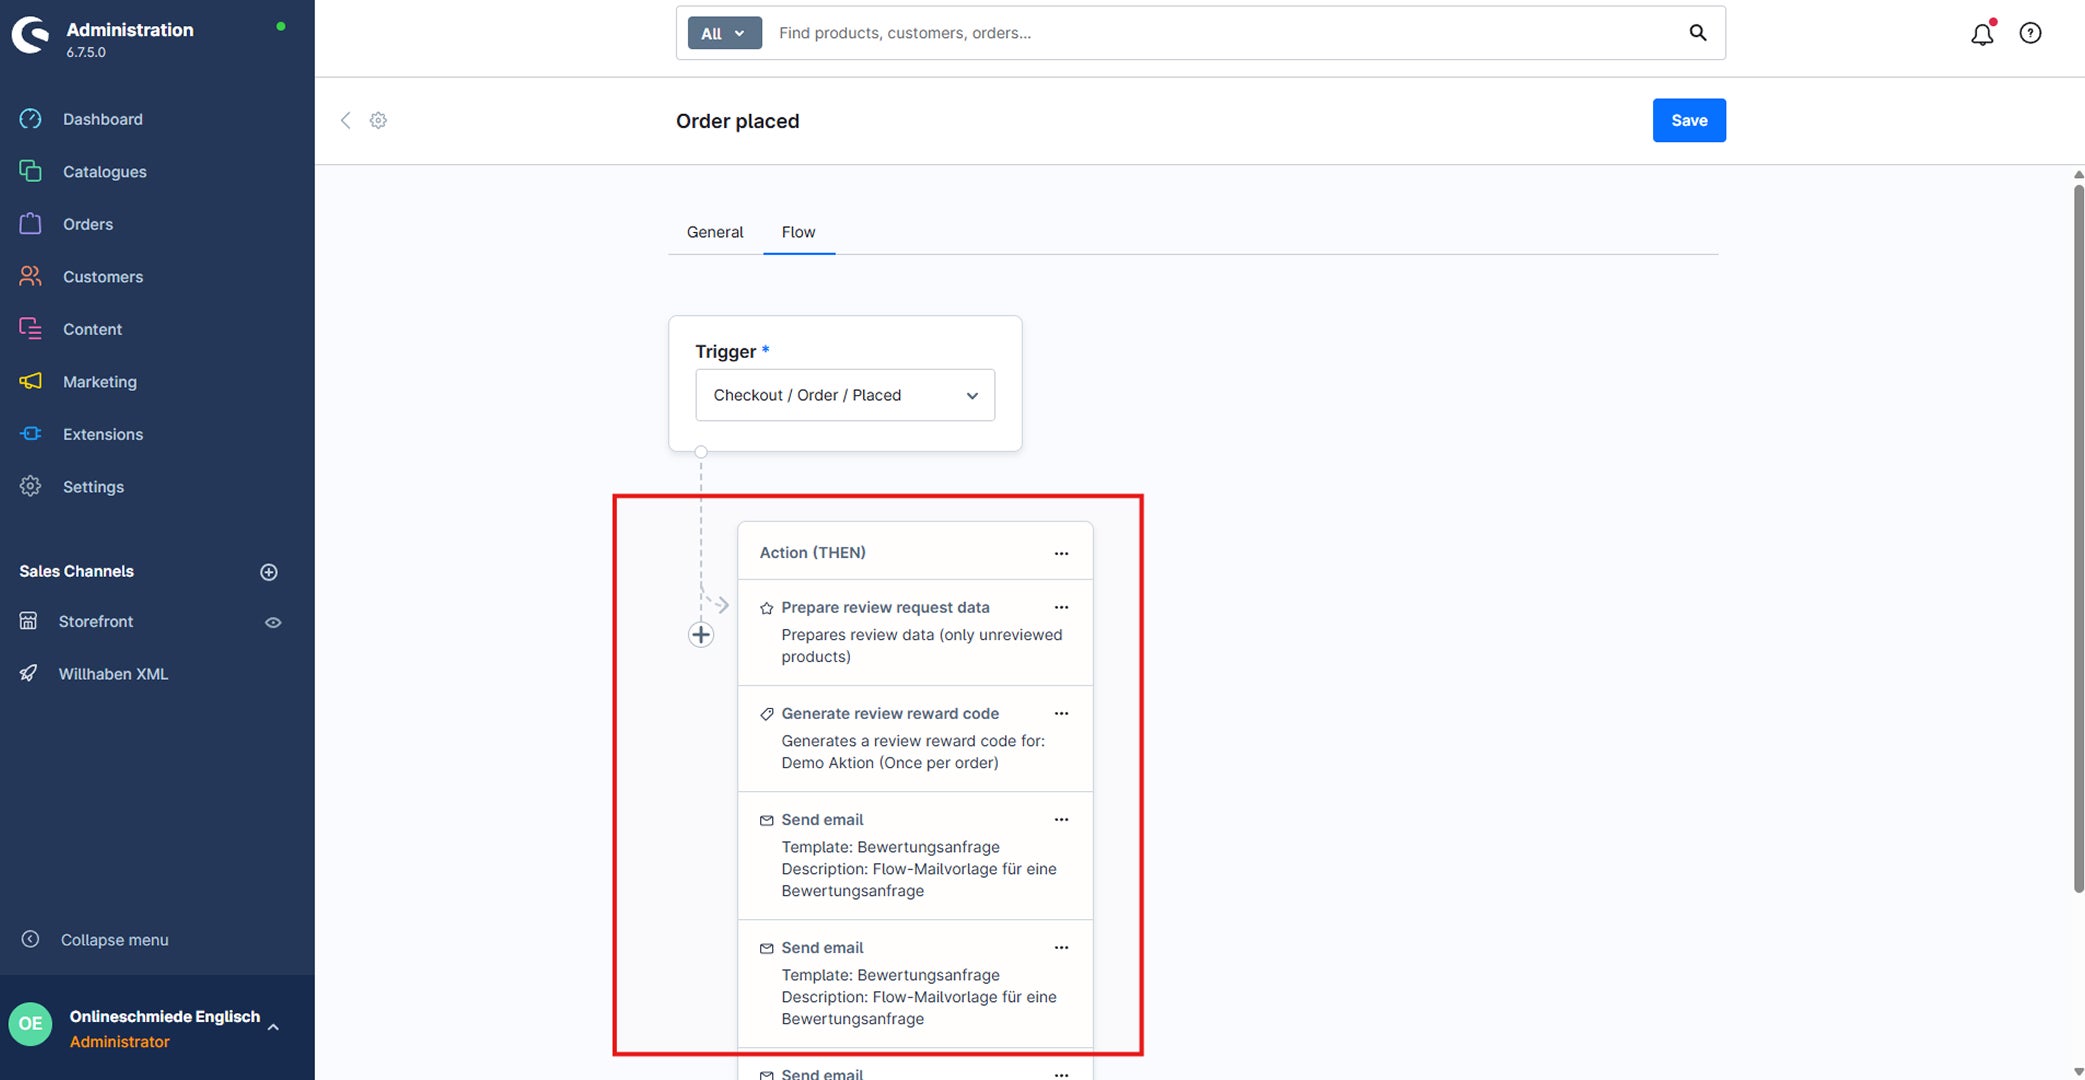The image size is (2085, 1080).
Task: Open Content section icon
Action: [x=30, y=328]
